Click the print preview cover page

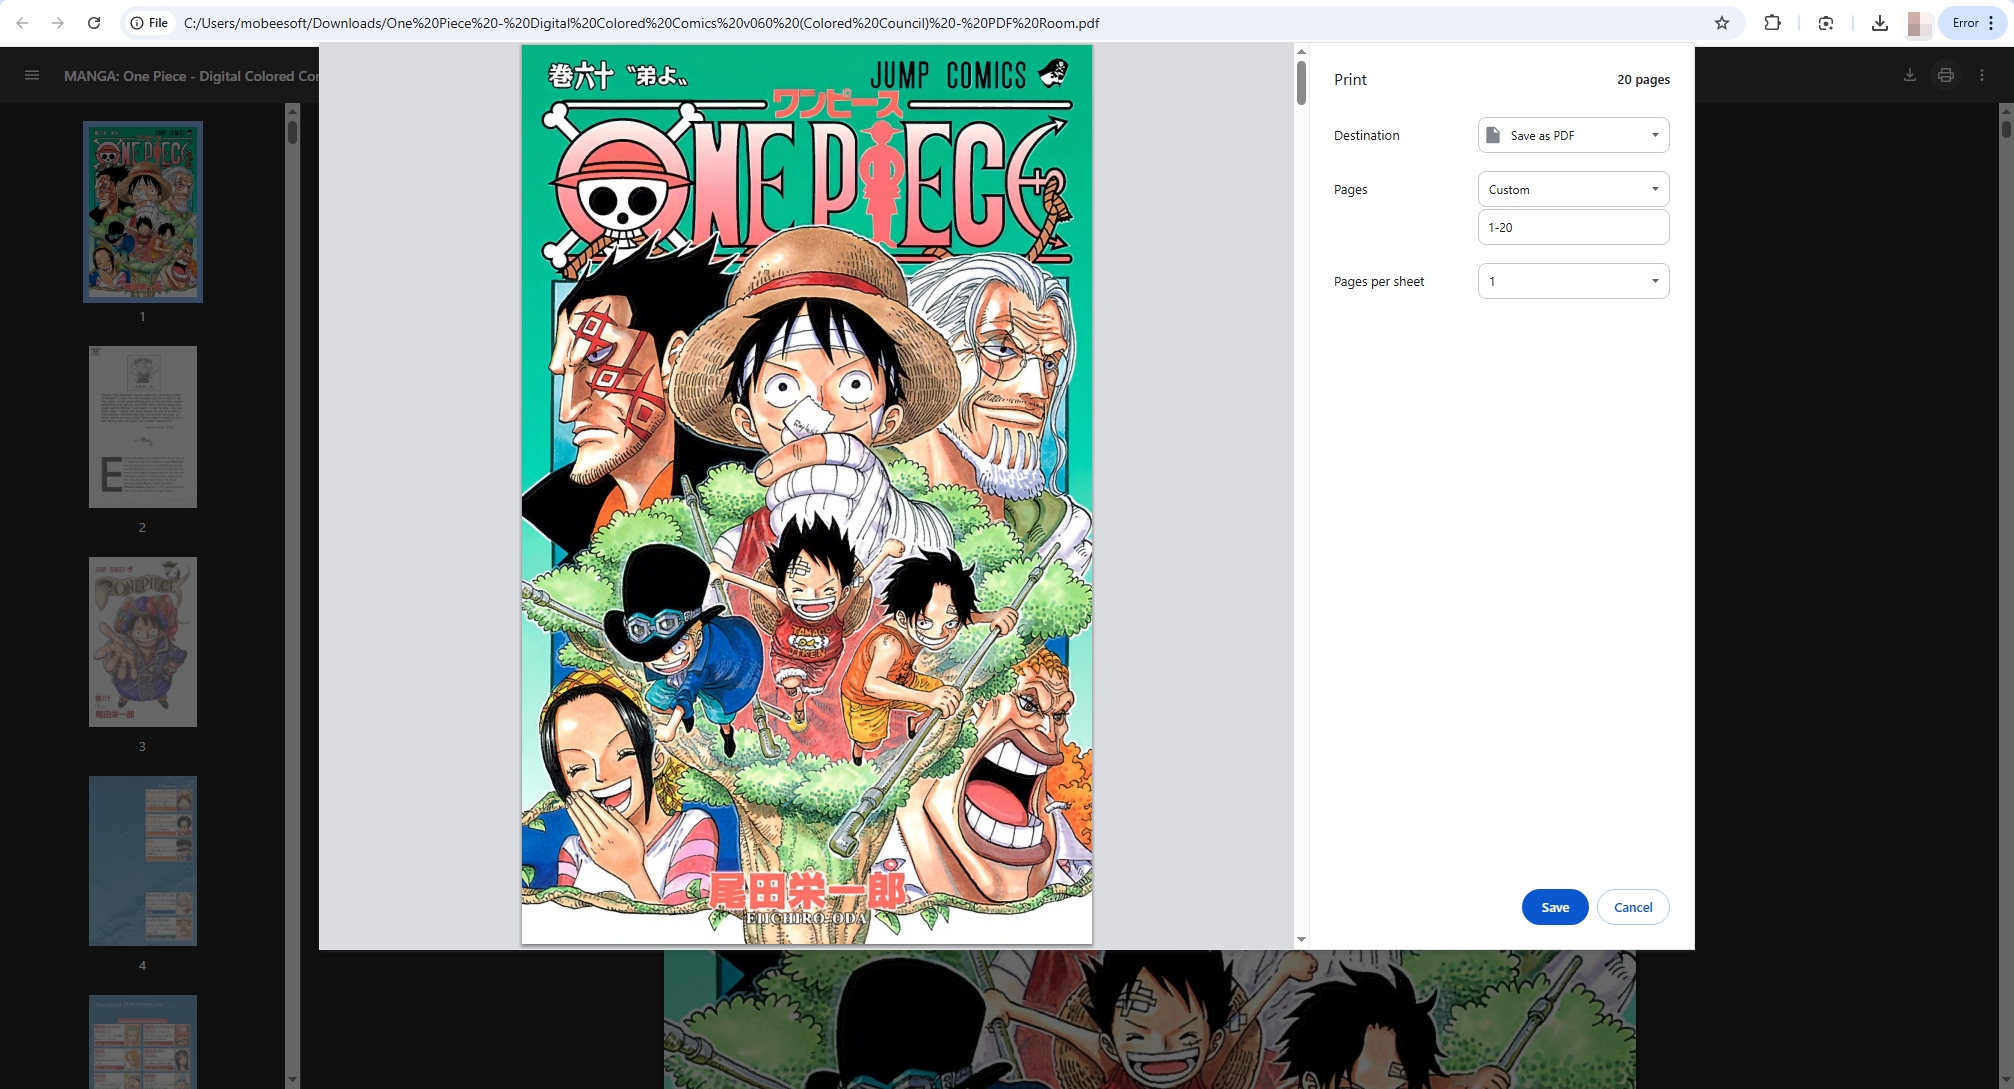(807, 494)
